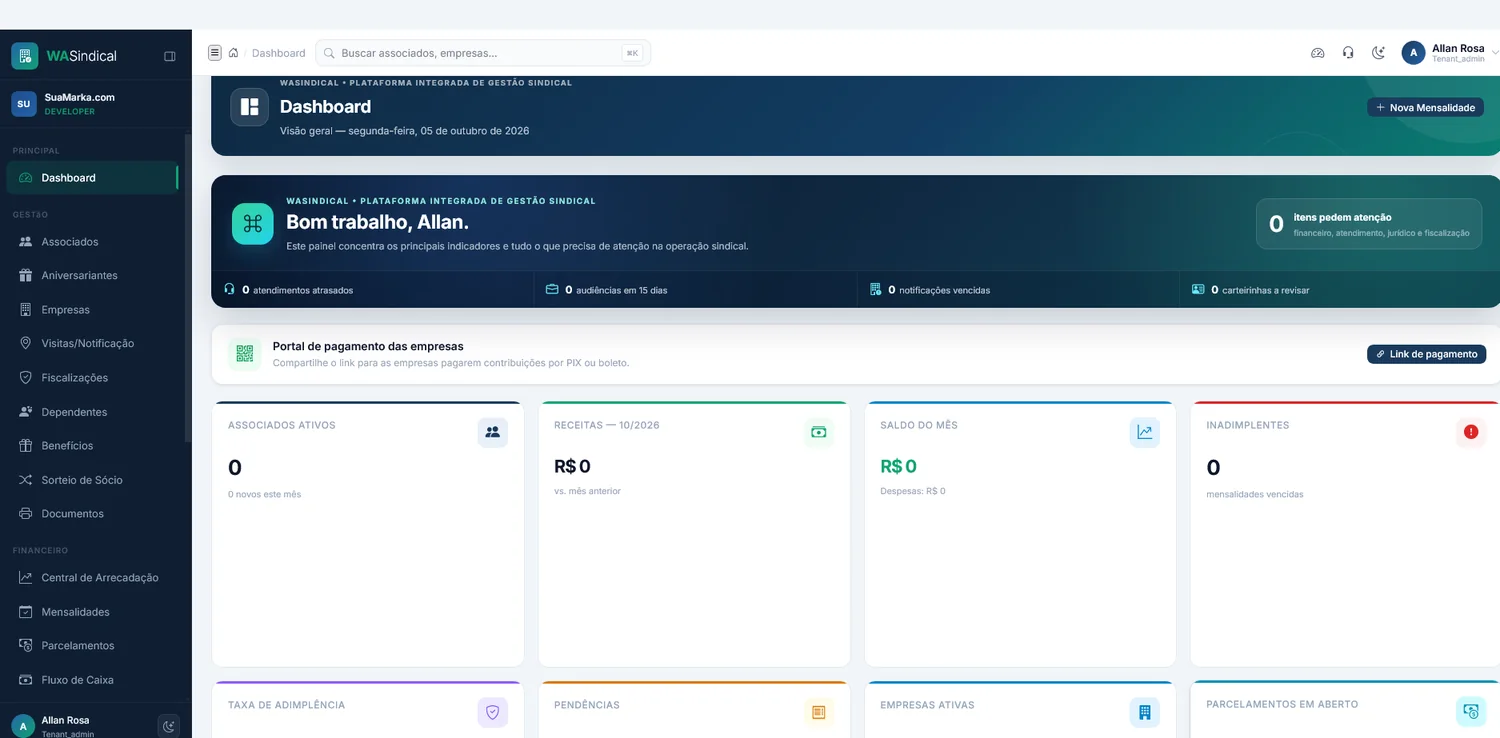Open Parcelamentos in the sidebar
Viewport: 1500px width, 738px height.
point(92,646)
